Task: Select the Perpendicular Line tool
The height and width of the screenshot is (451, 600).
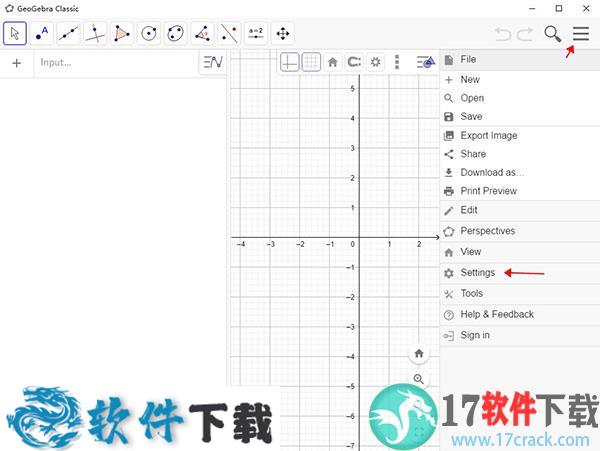Action: point(95,34)
